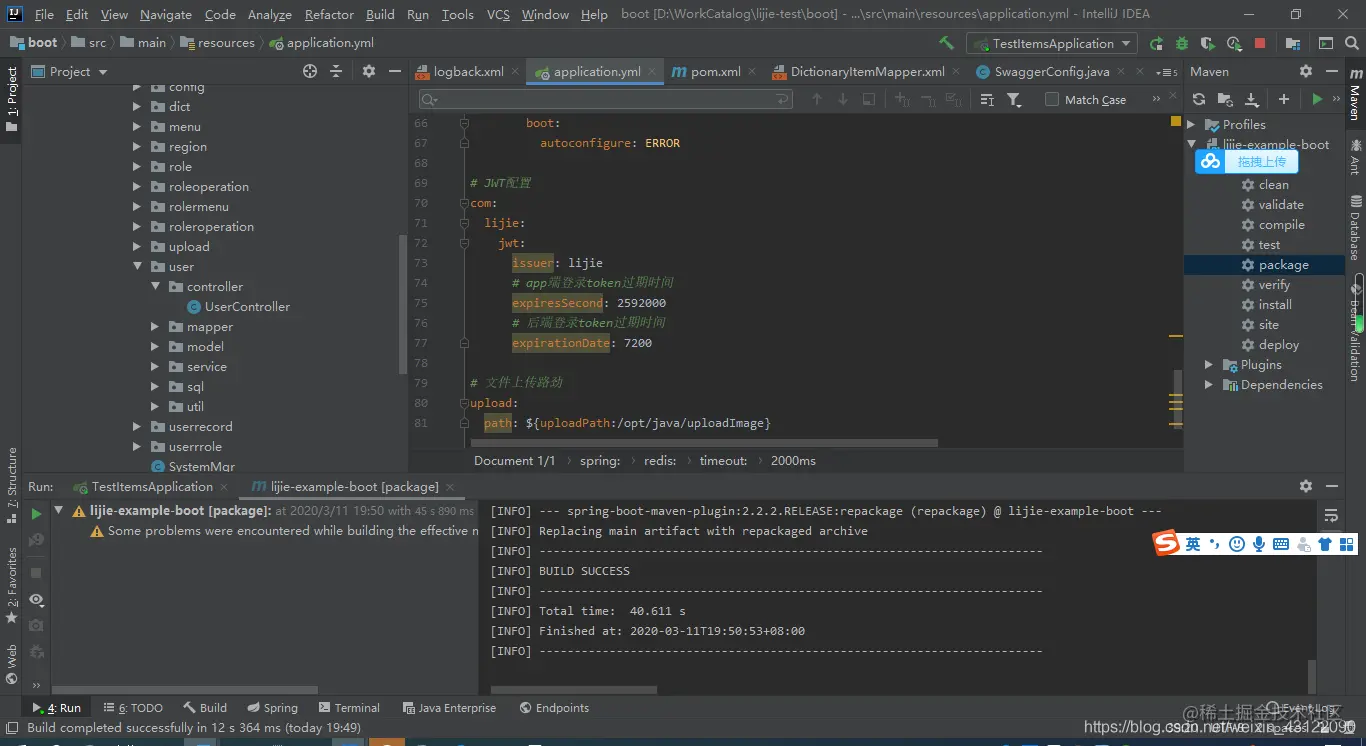The image size is (1366, 746).
Task: Open the Java Enterprise tool window
Action: pyautogui.click(x=449, y=707)
